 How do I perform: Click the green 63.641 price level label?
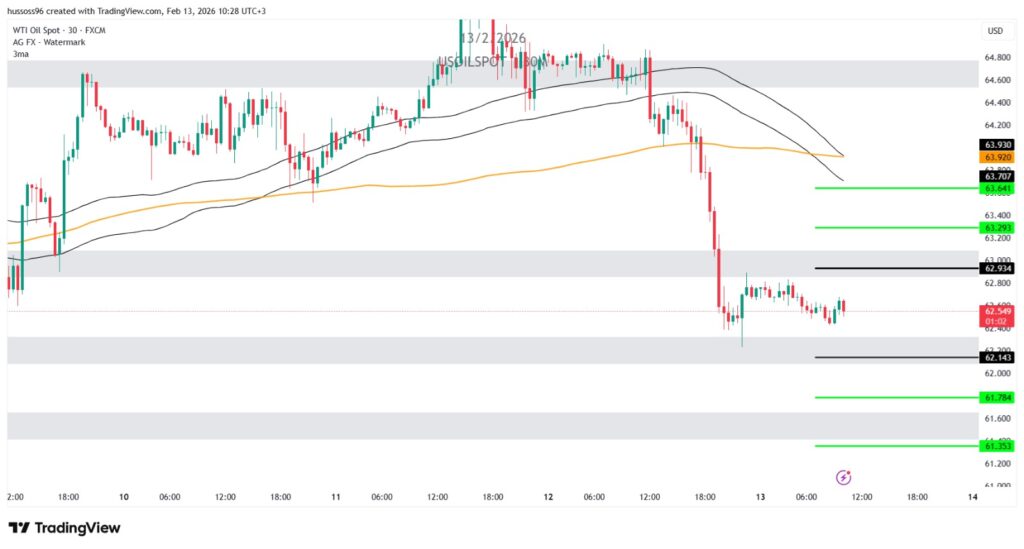click(998, 188)
